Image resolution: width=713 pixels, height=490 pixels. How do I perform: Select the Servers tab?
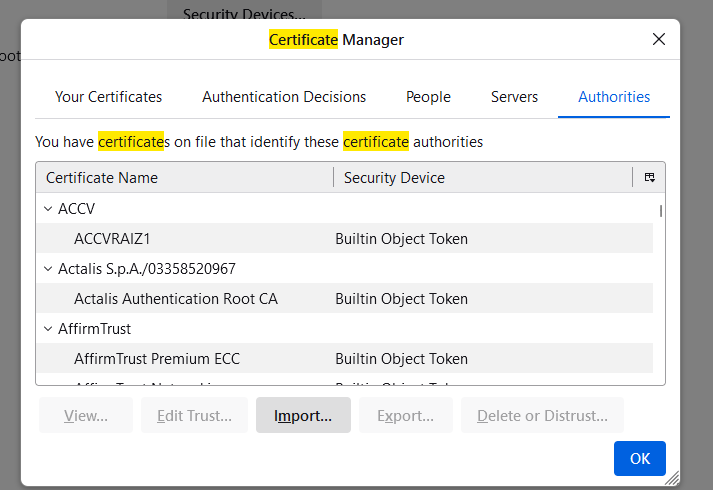click(x=514, y=97)
